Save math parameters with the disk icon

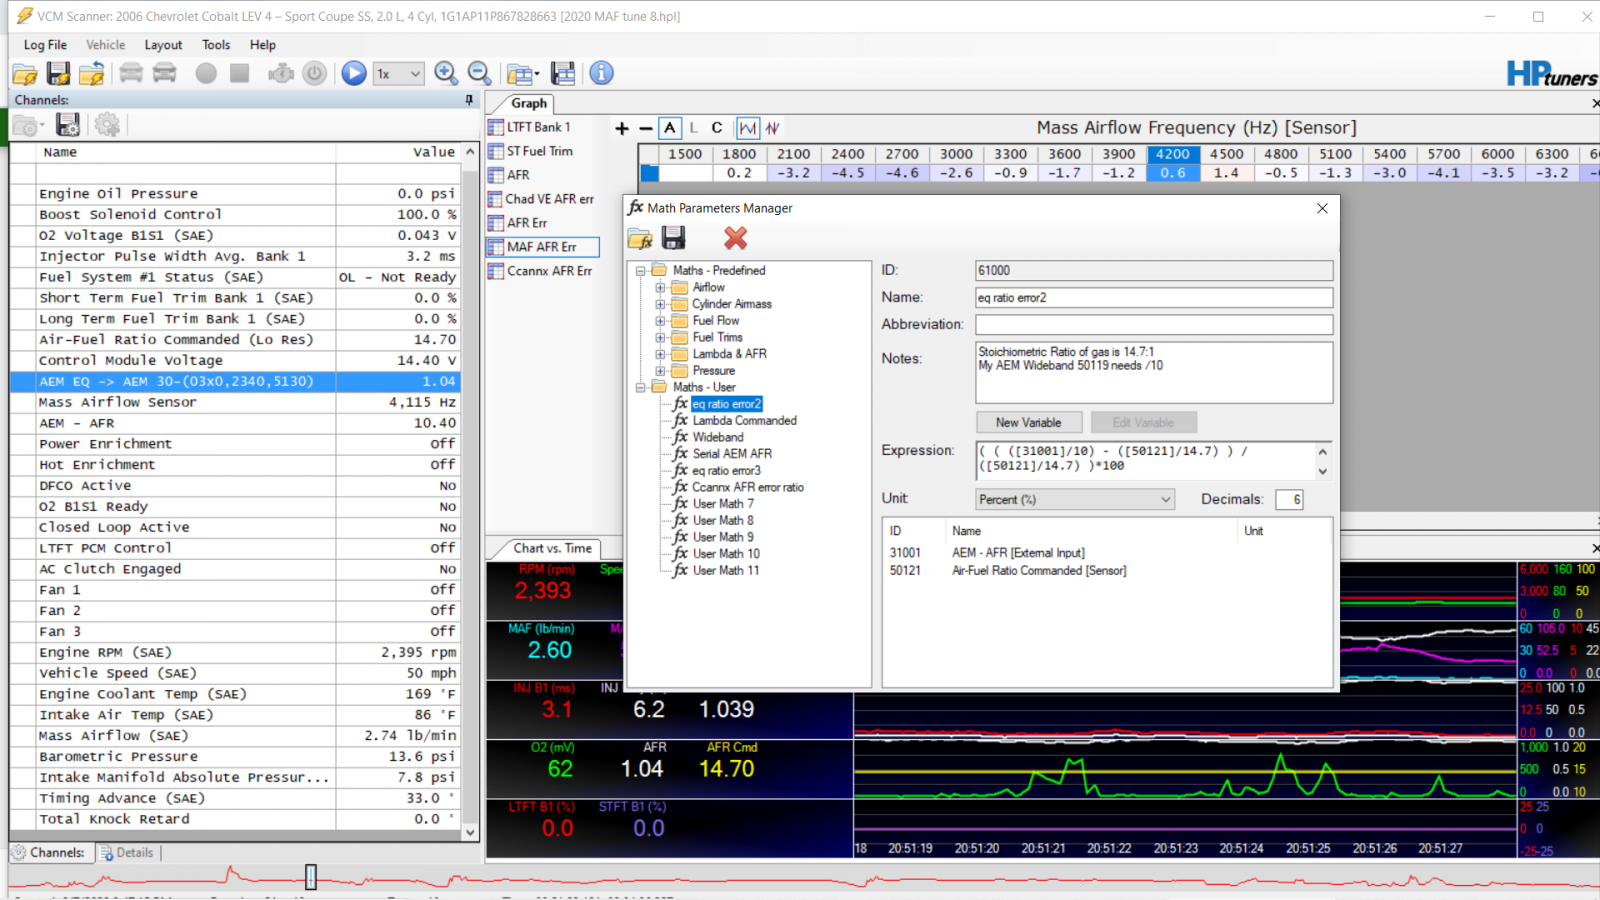pyautogui.click(x=674, y=238)
